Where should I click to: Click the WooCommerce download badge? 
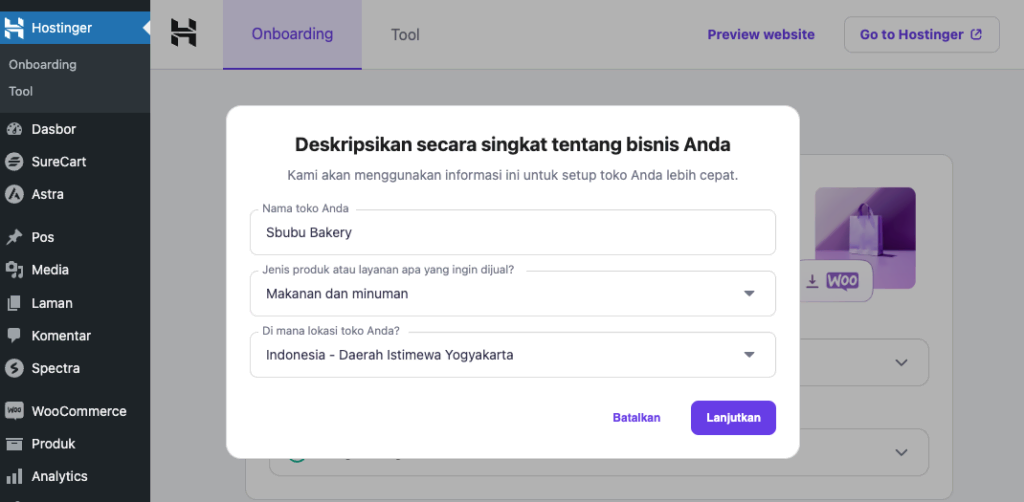(x=833, y=282)
